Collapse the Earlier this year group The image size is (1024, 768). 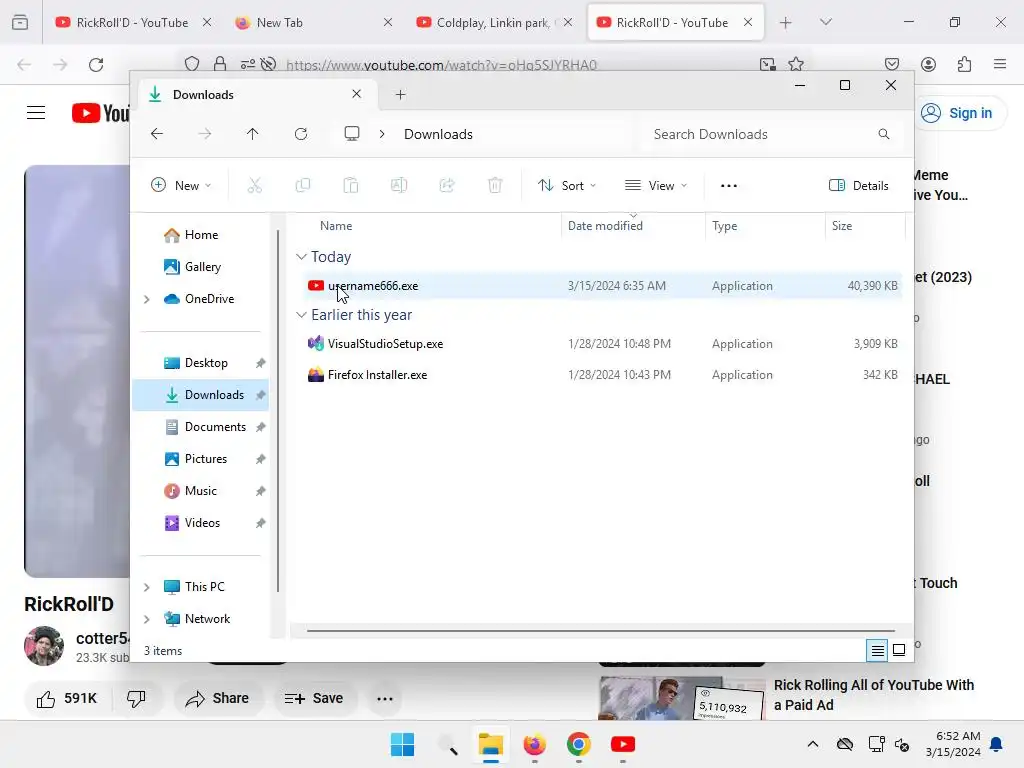pos(301,315)
